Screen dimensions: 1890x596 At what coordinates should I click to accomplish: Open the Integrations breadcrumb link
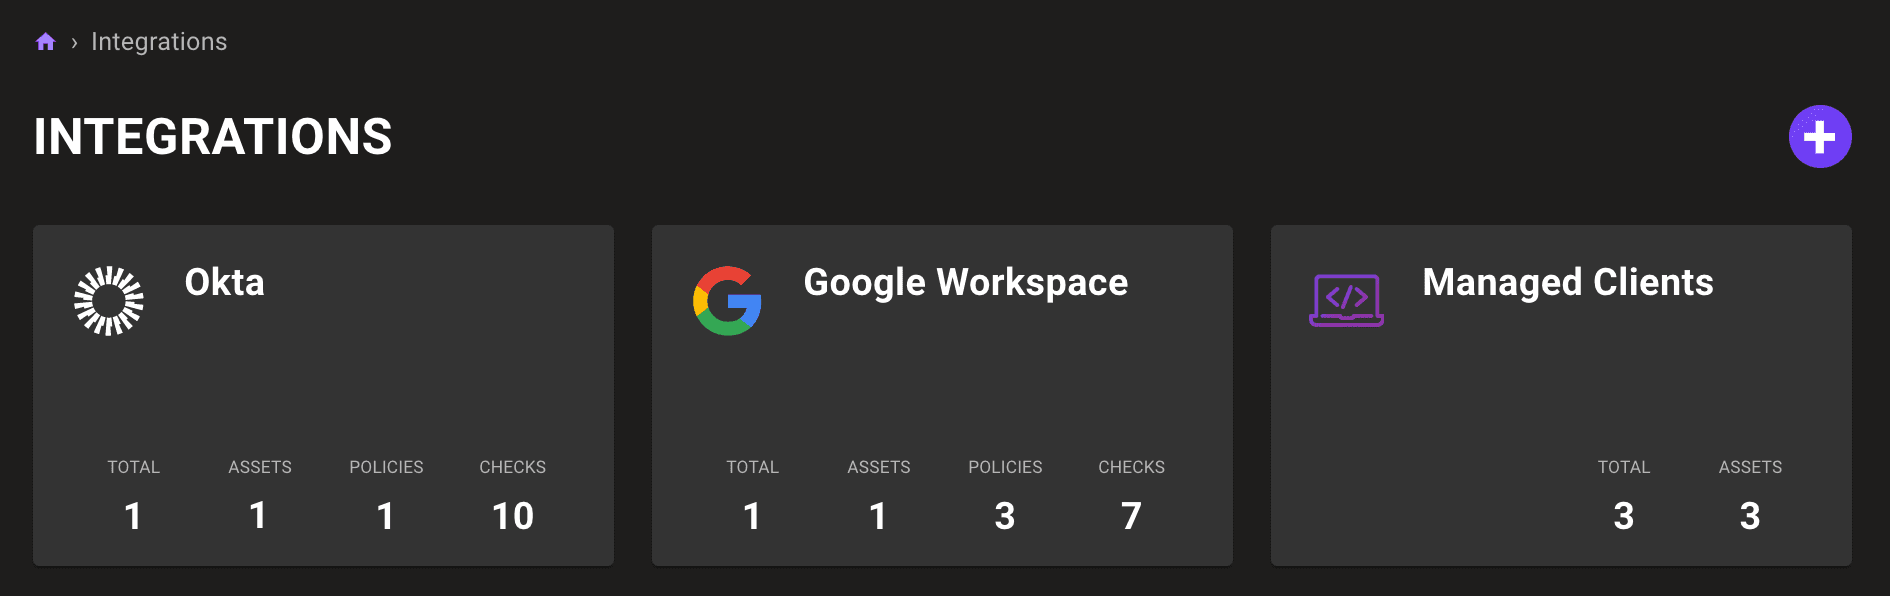[x=158, y=41]
